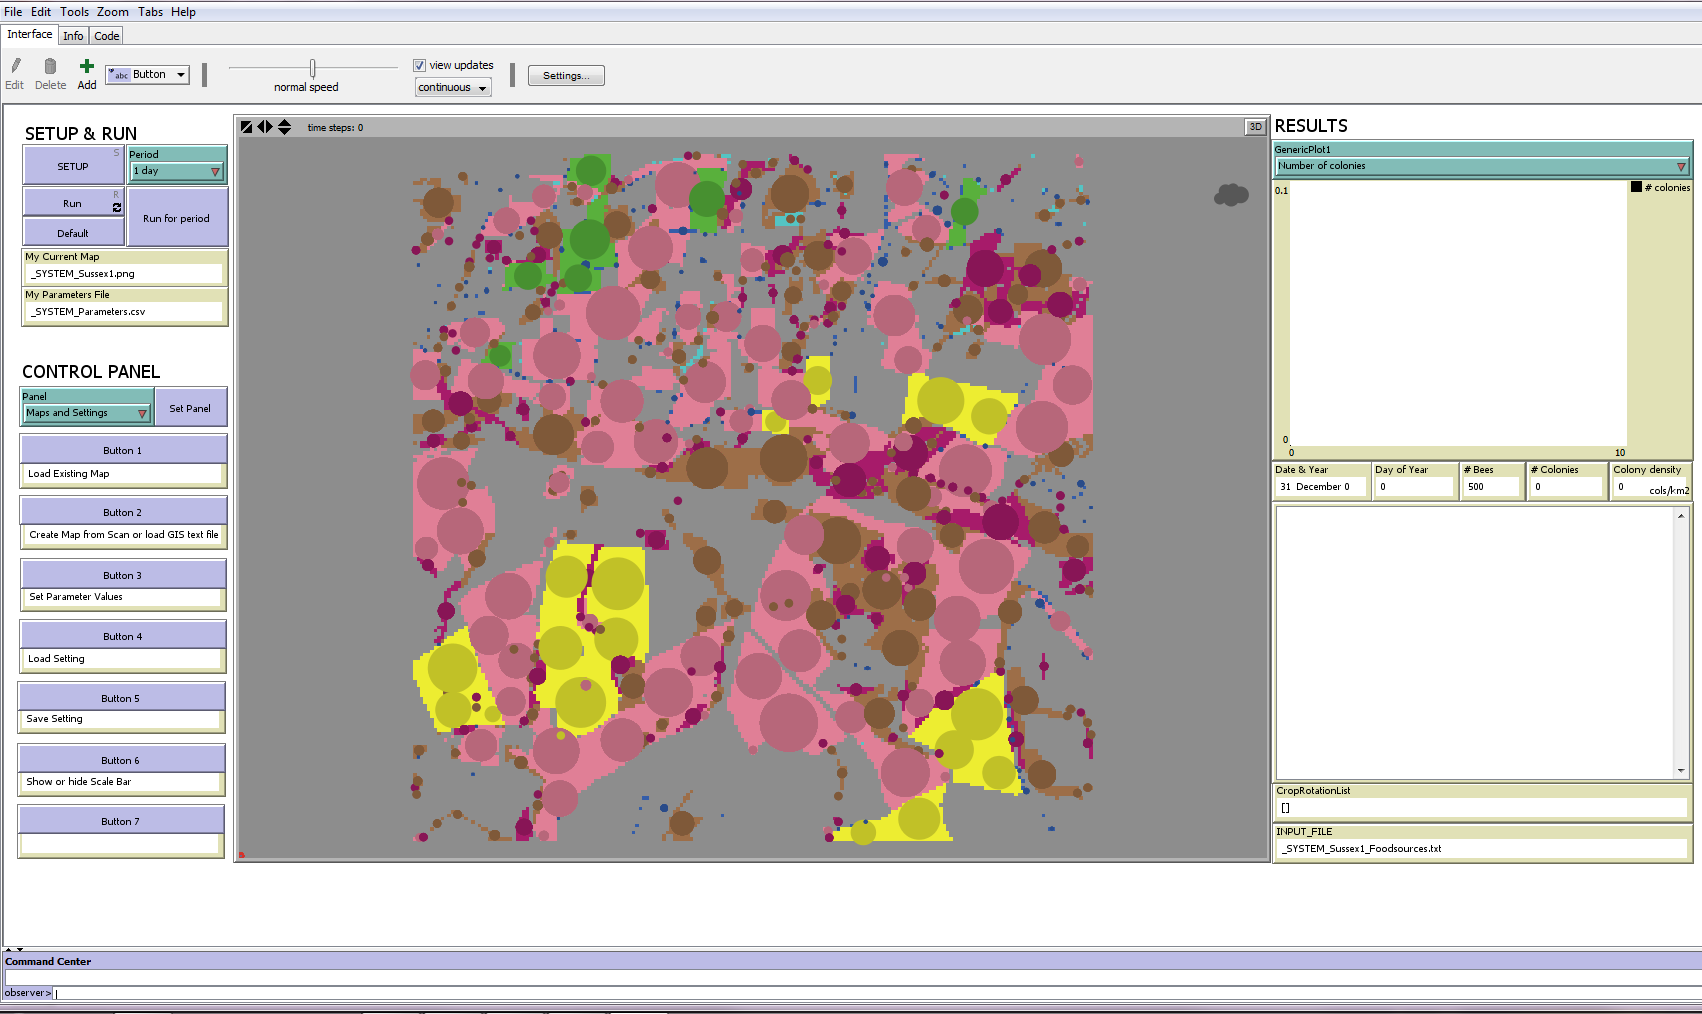
Task: Open the continuous update mode dropdown
Action: 453,88
